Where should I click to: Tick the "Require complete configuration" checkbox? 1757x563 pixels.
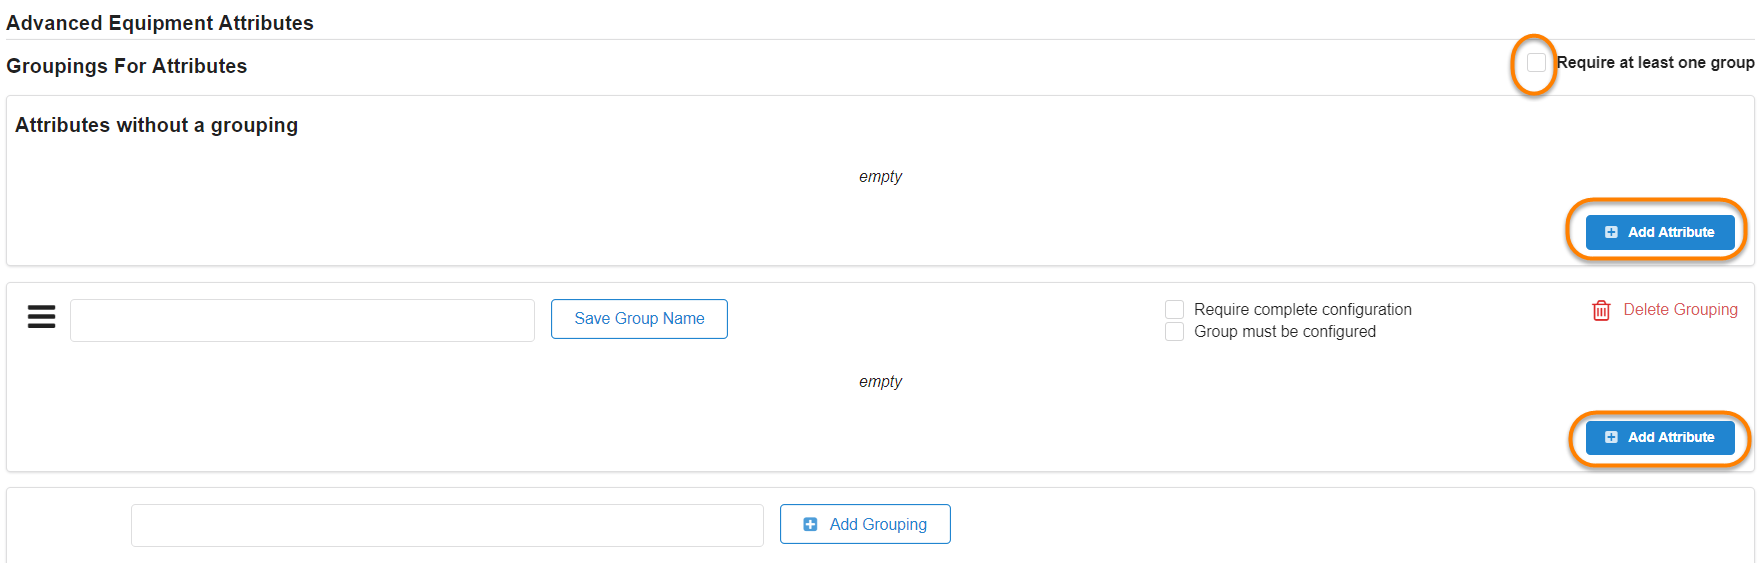point(1175,310)
